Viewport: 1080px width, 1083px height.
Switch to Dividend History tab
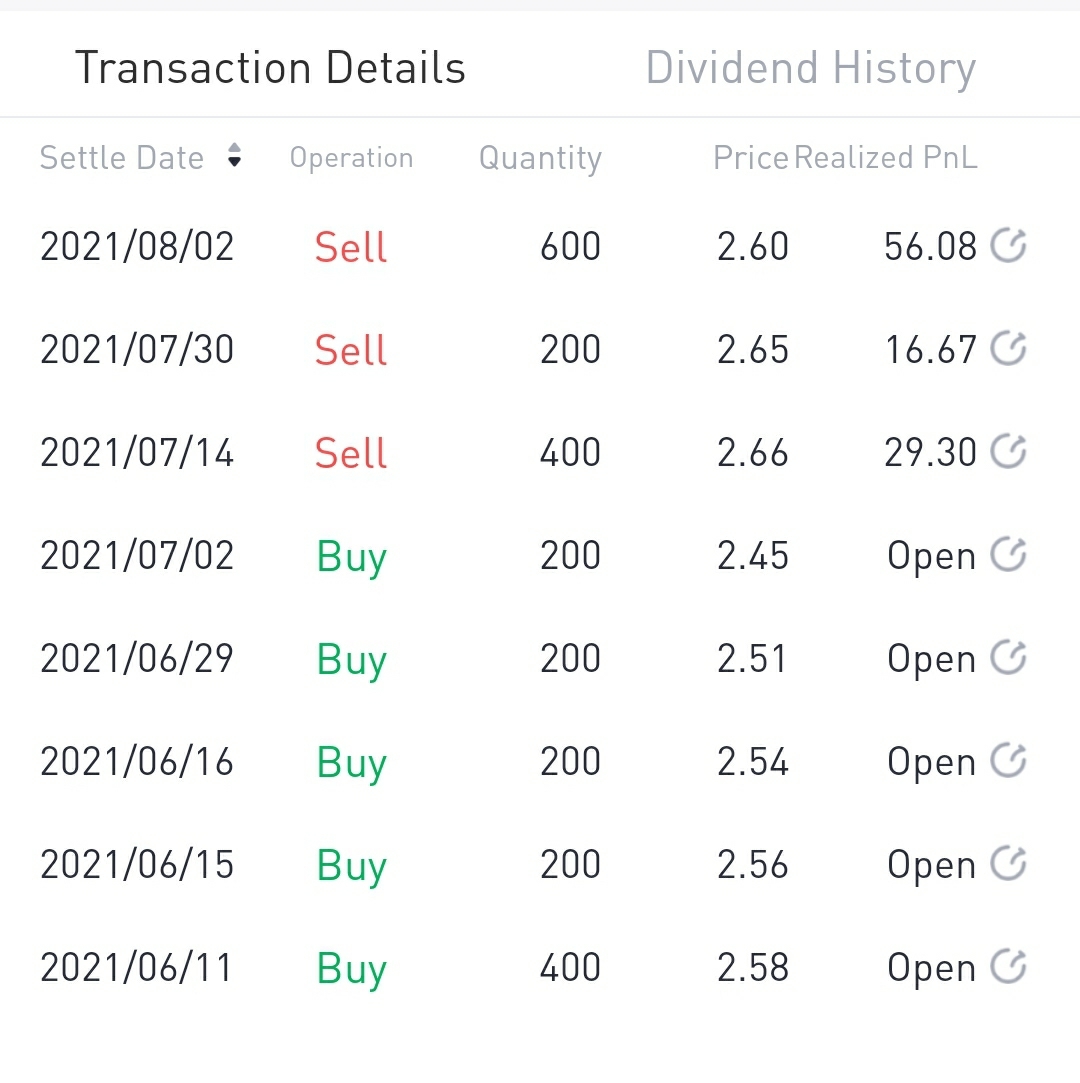click(x=810, y=68)
